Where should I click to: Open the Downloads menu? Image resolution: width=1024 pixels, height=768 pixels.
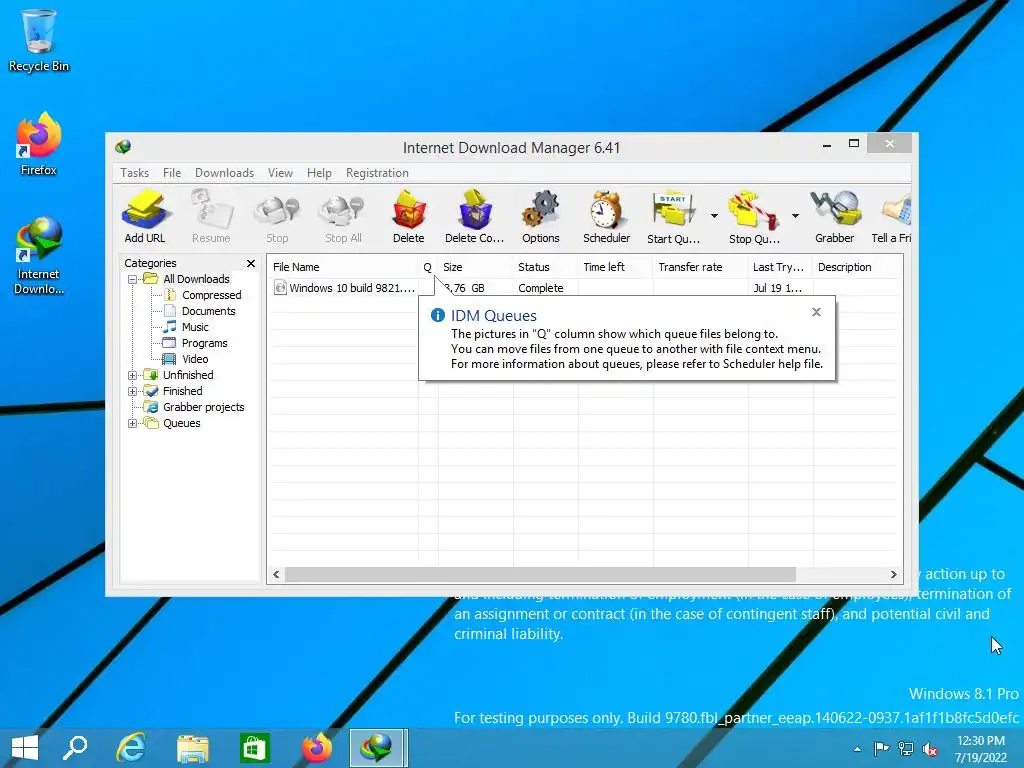point(224,173)
